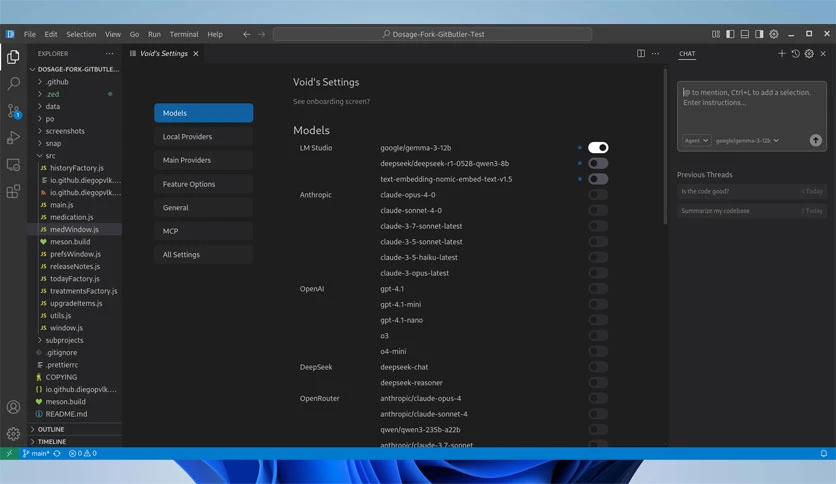Open the Manage gear in activity bar
The height and width of the screenshot is (484, 836).
[x=13, y=434]
